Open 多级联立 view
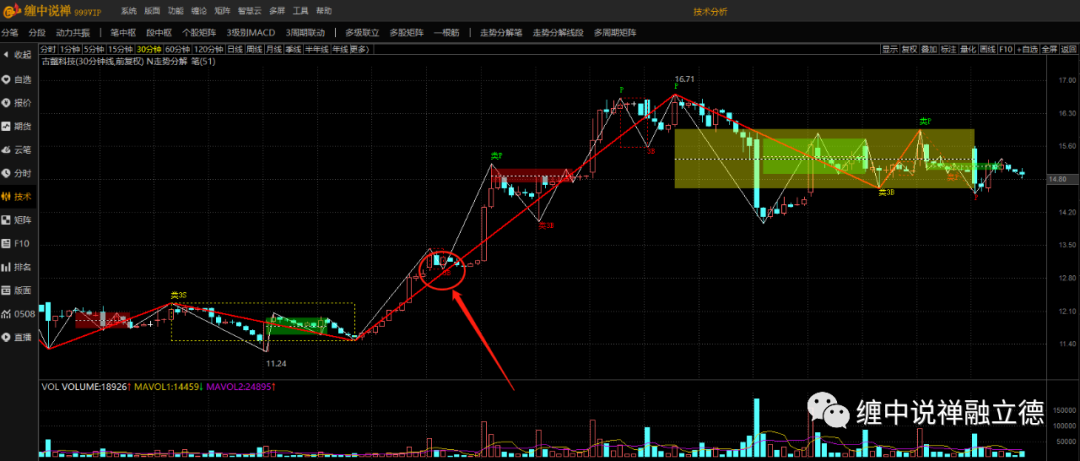The image size is (1080, 461). click(x=362, y=32)
